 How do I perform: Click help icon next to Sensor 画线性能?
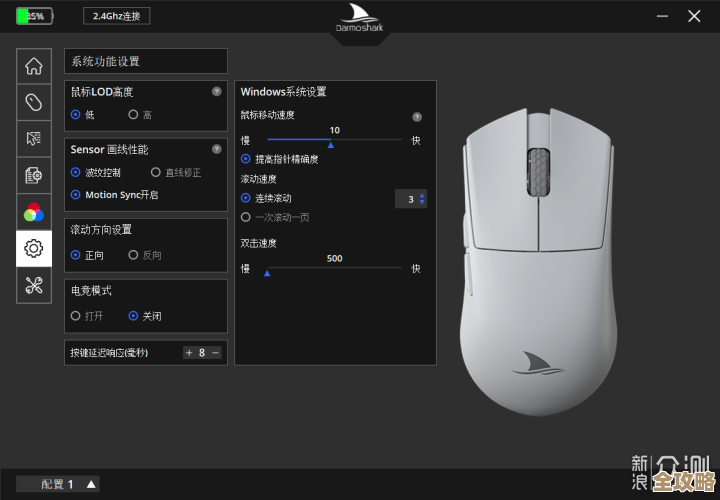click(x=216, y=149)
